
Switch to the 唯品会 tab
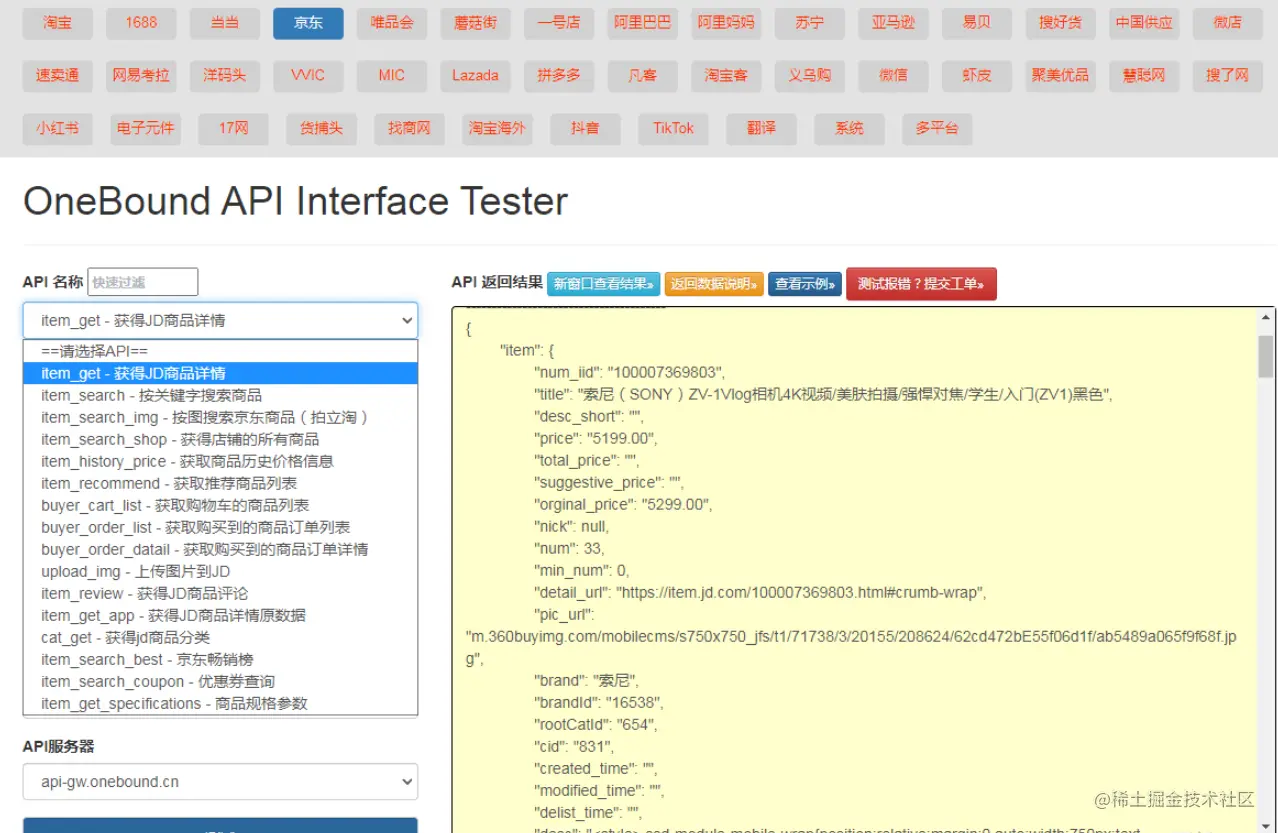pos(392,23)
